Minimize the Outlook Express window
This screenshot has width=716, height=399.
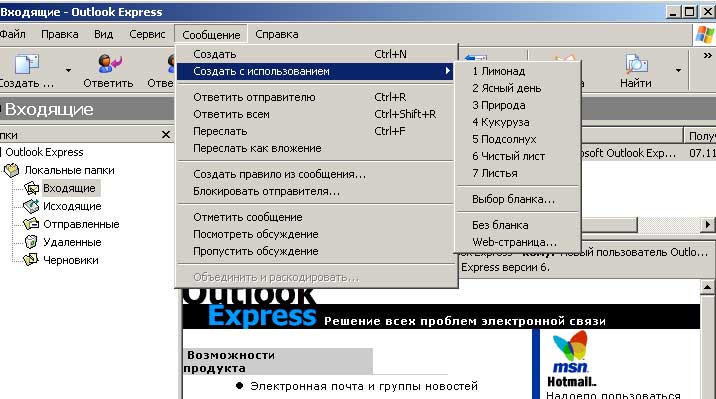(x=673, y=12)
